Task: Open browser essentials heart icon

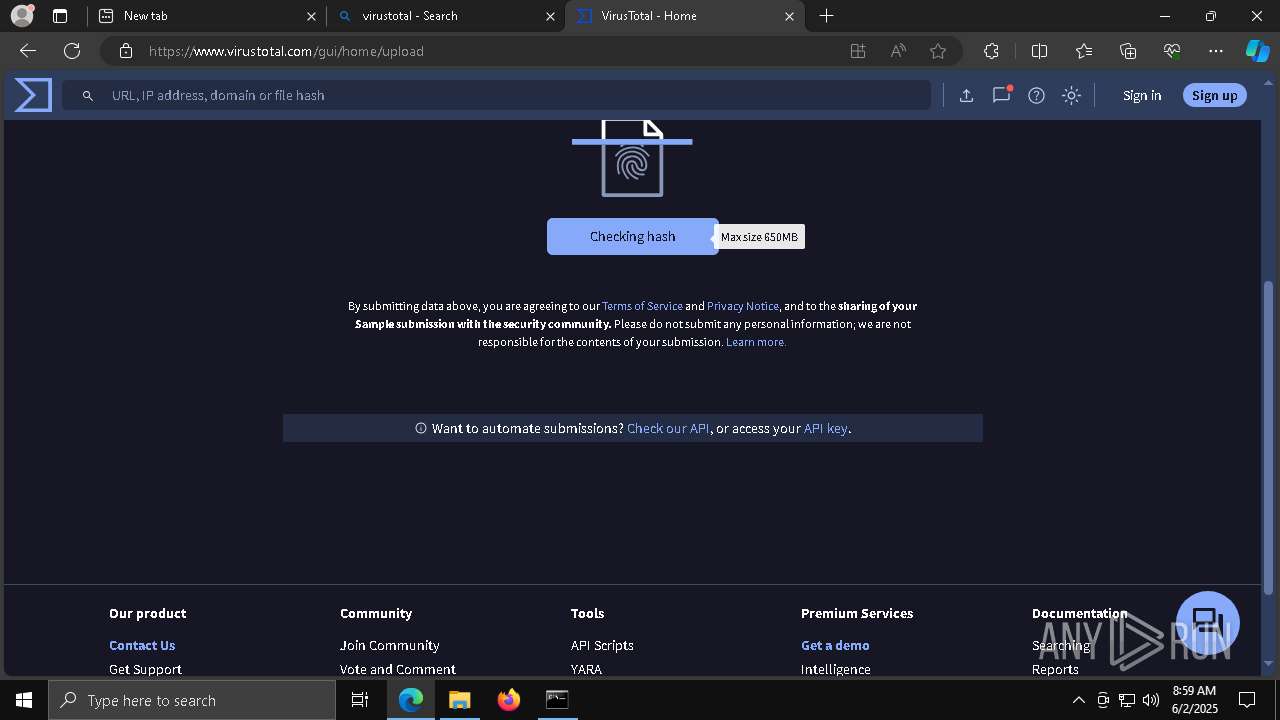Action: [1172, 51]
